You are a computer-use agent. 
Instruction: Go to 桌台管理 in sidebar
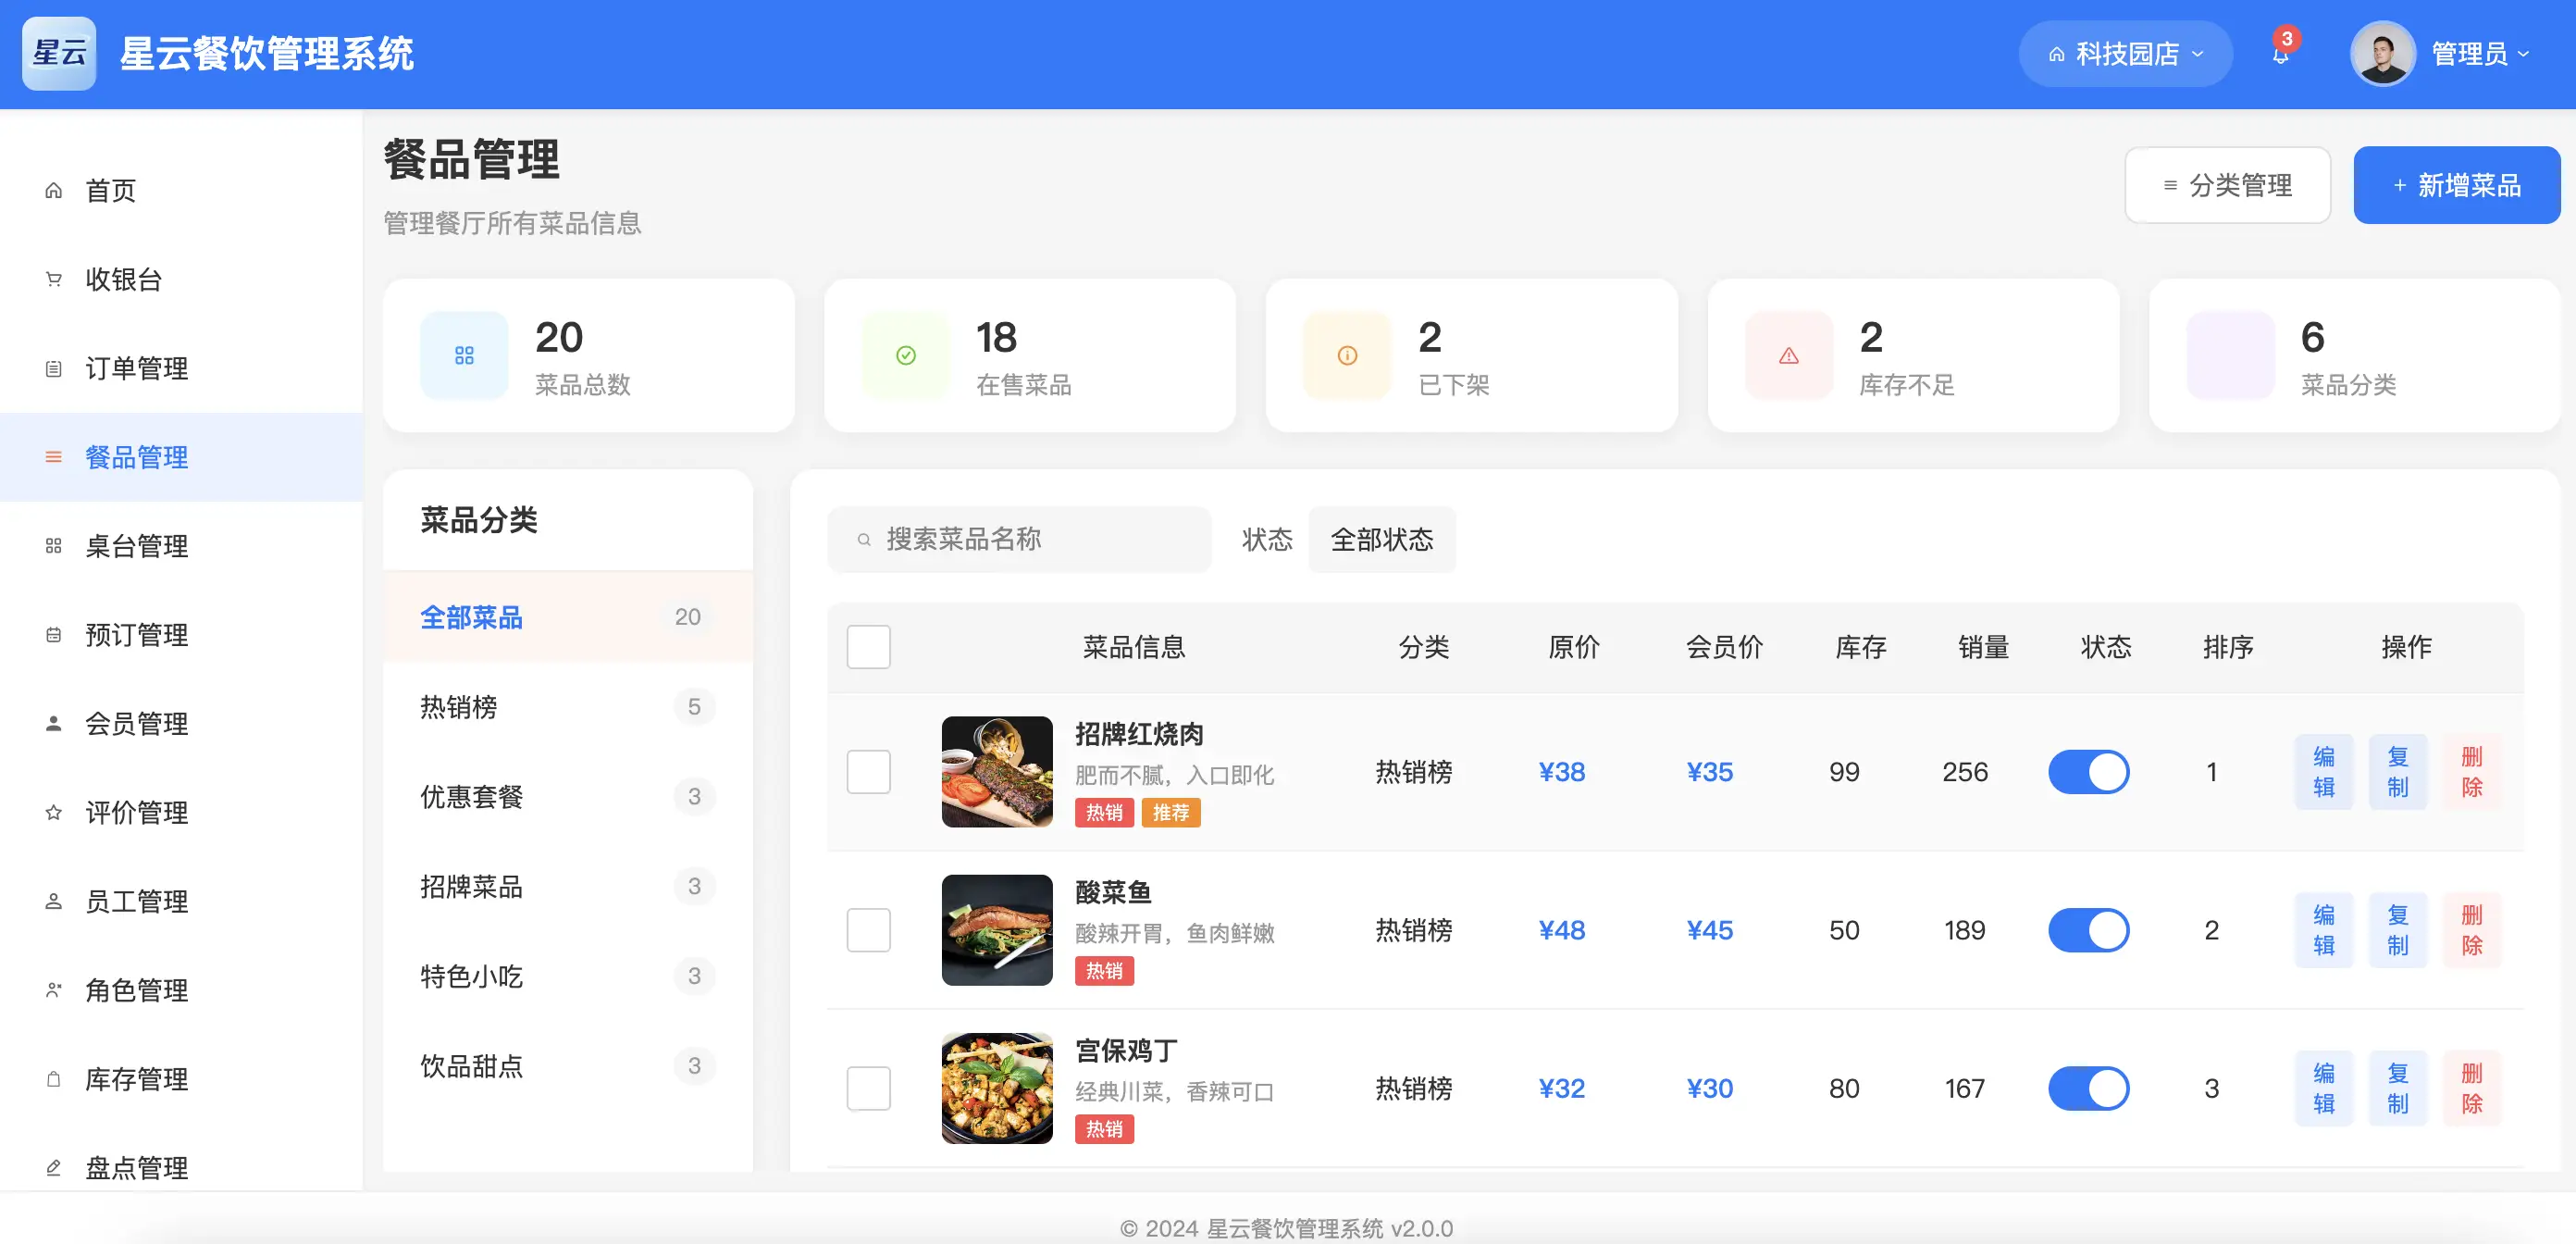(x=136, y=547)
